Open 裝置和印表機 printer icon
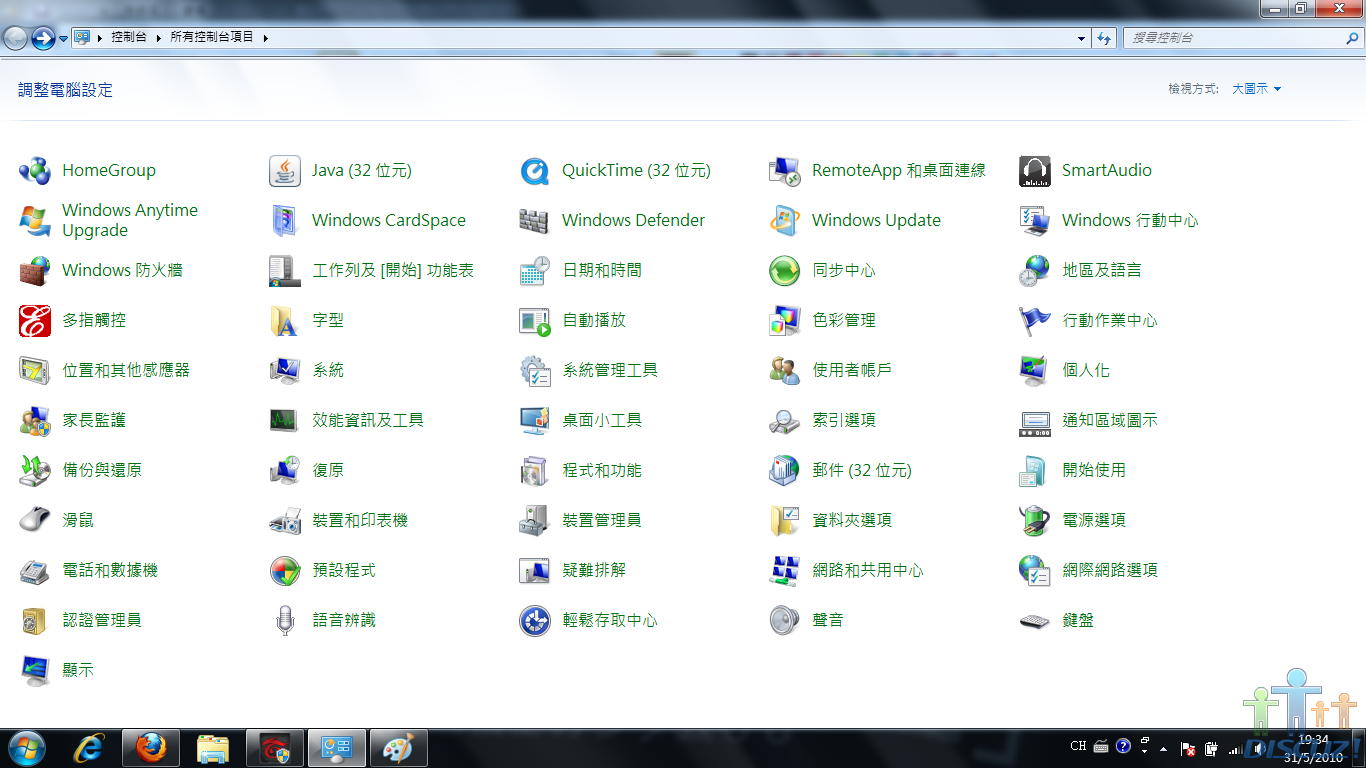 (x=285, y=521)
